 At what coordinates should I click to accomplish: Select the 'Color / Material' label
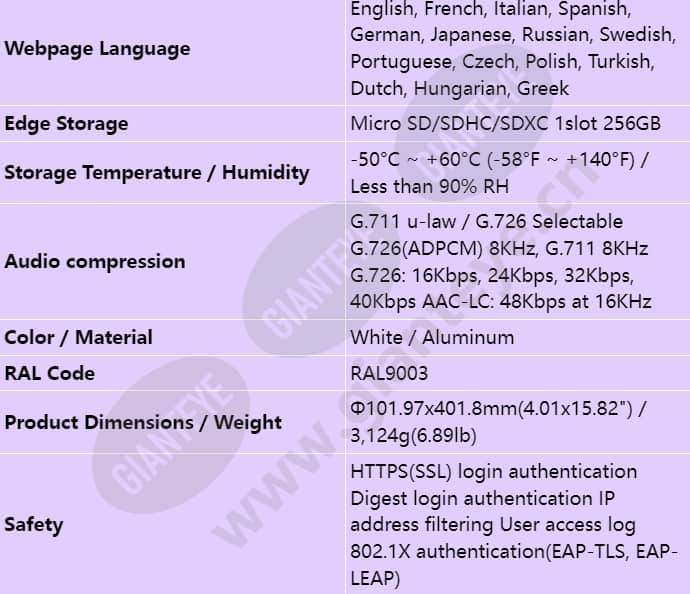[78, 337]
